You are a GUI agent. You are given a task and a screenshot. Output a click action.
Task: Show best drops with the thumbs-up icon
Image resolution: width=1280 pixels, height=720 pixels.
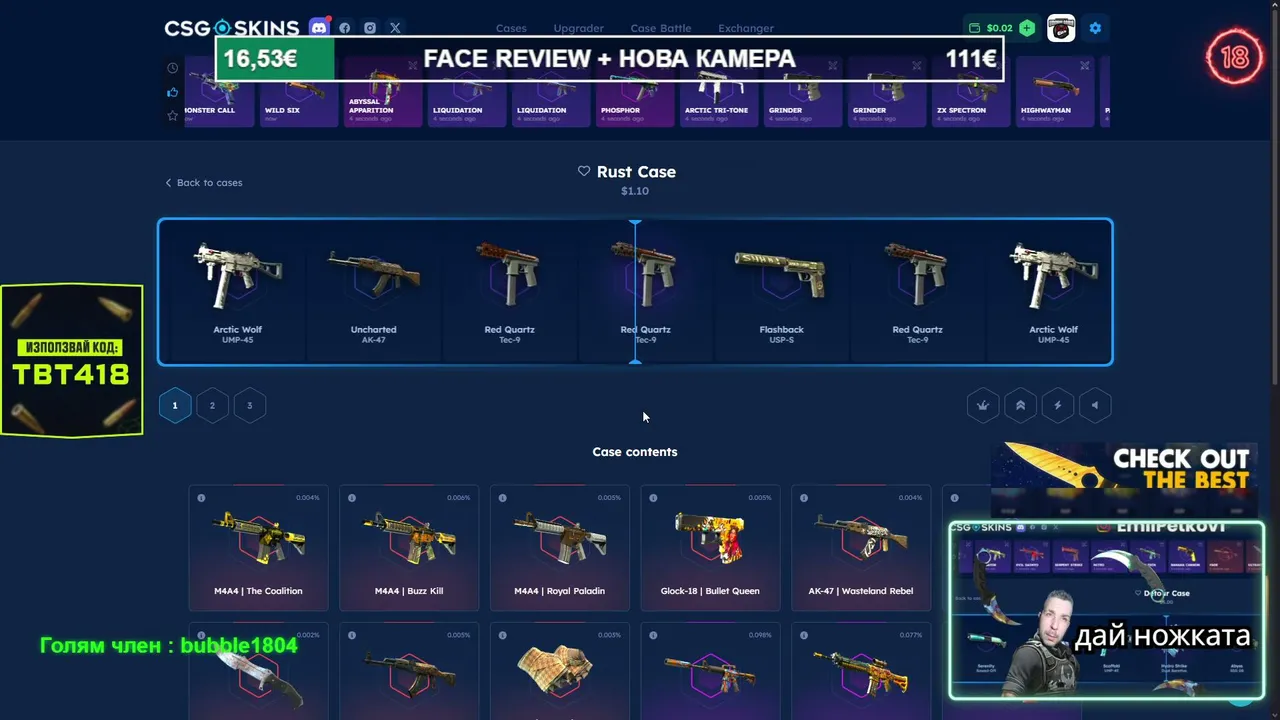[x=172, y=92]
